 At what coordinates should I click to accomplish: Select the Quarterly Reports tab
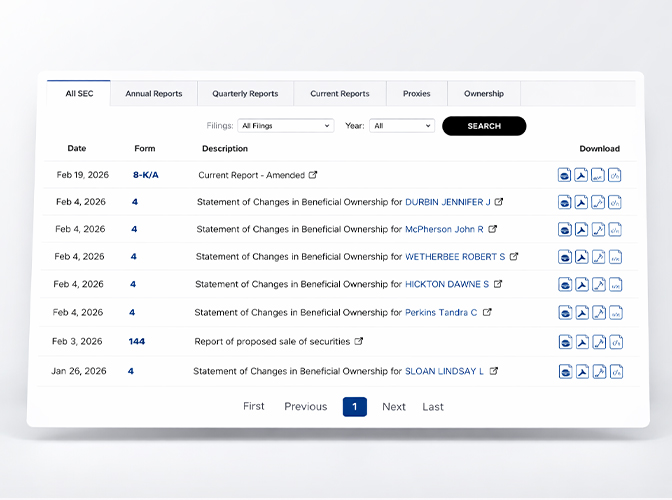pos(245,94)
